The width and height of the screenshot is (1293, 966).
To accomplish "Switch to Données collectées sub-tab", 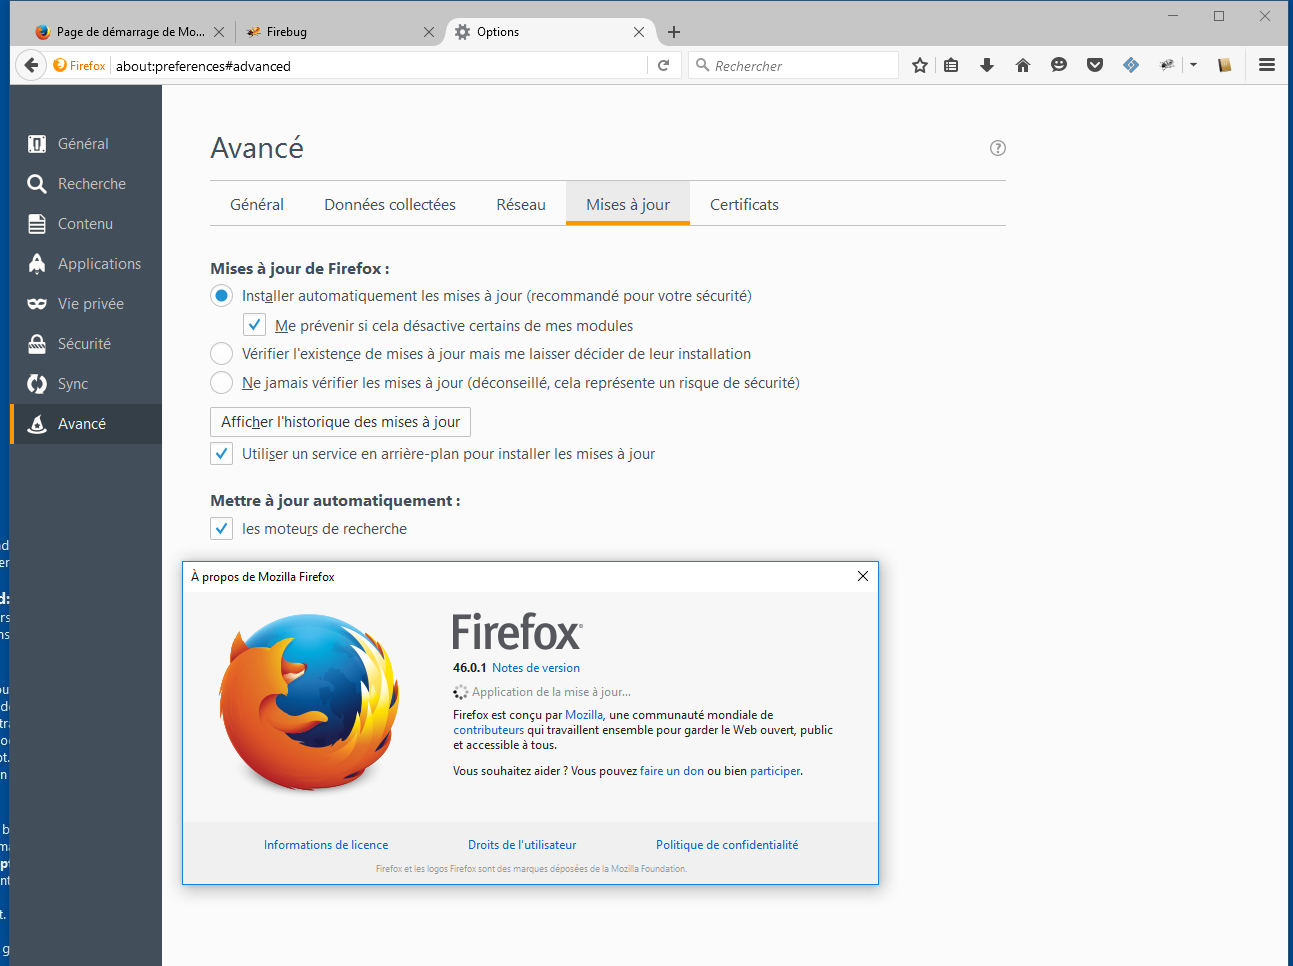I will pyautogui.click(x=390, y=204).
